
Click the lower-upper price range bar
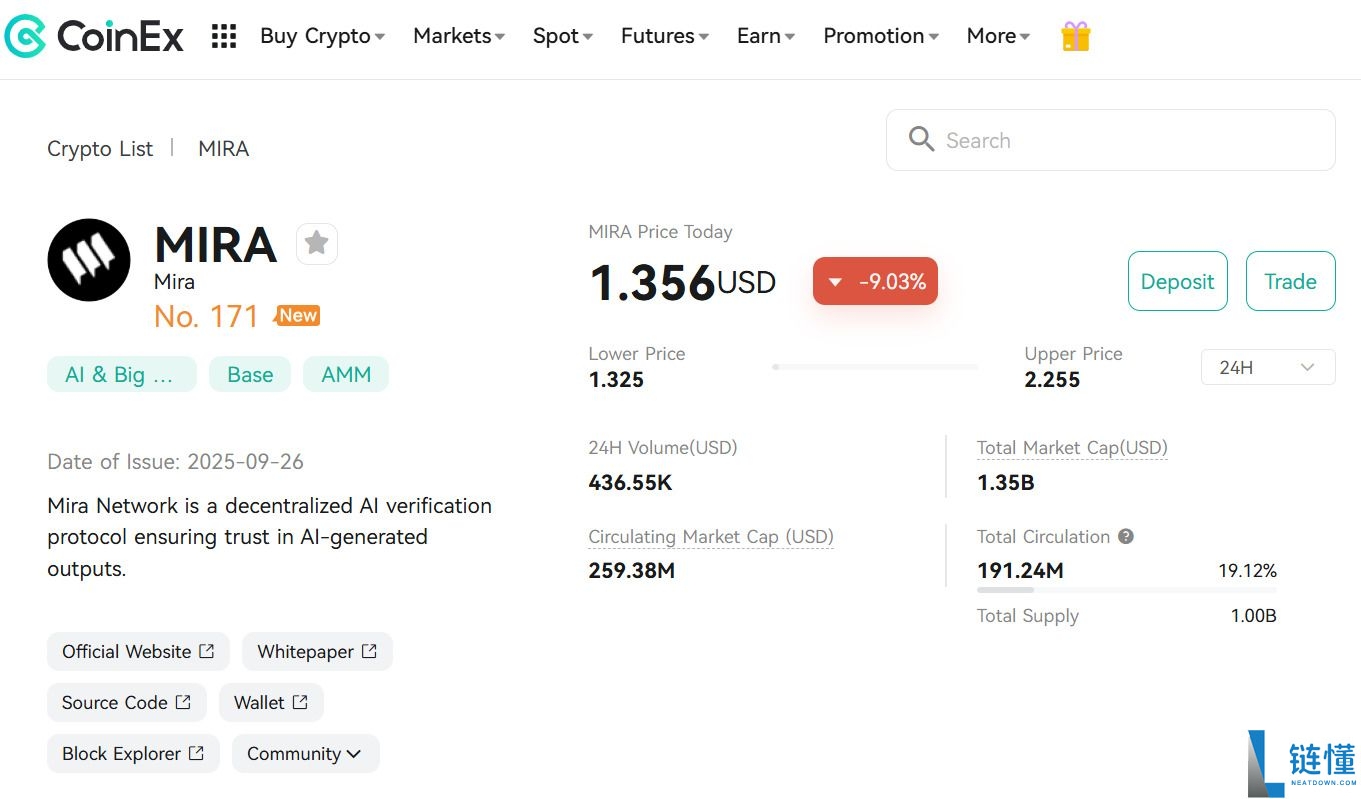point(875,367)
